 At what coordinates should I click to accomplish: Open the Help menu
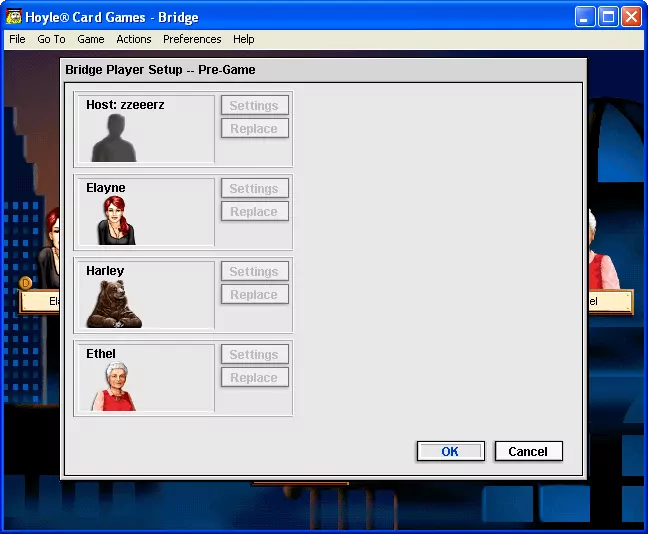pos(243,39)
